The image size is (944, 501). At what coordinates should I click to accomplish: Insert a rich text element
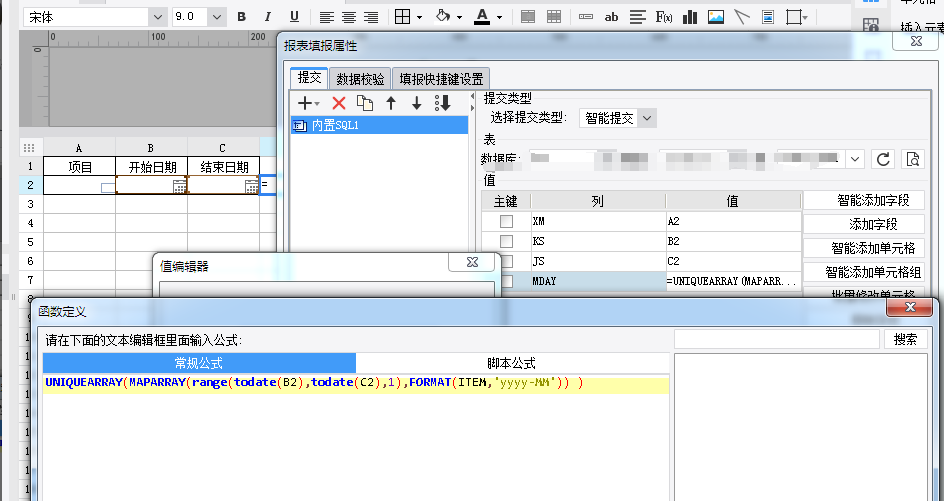click(x=638, y=17)
